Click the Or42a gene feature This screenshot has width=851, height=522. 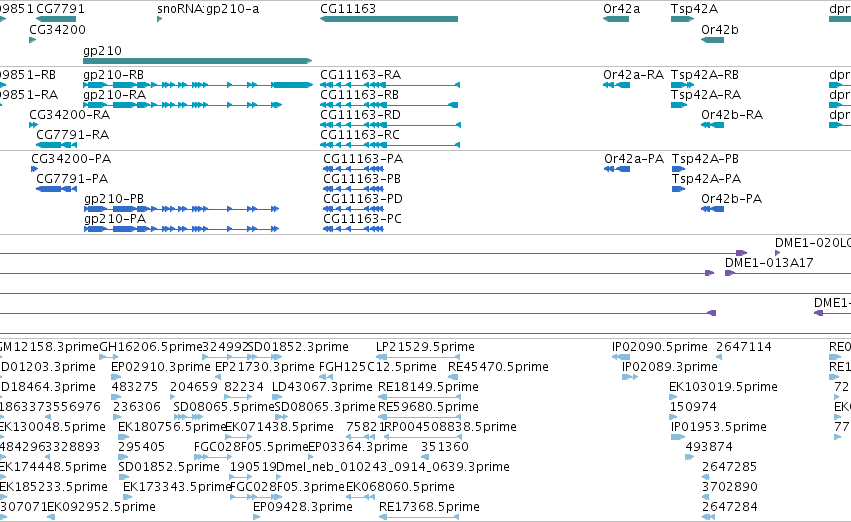tap(615, 19)
